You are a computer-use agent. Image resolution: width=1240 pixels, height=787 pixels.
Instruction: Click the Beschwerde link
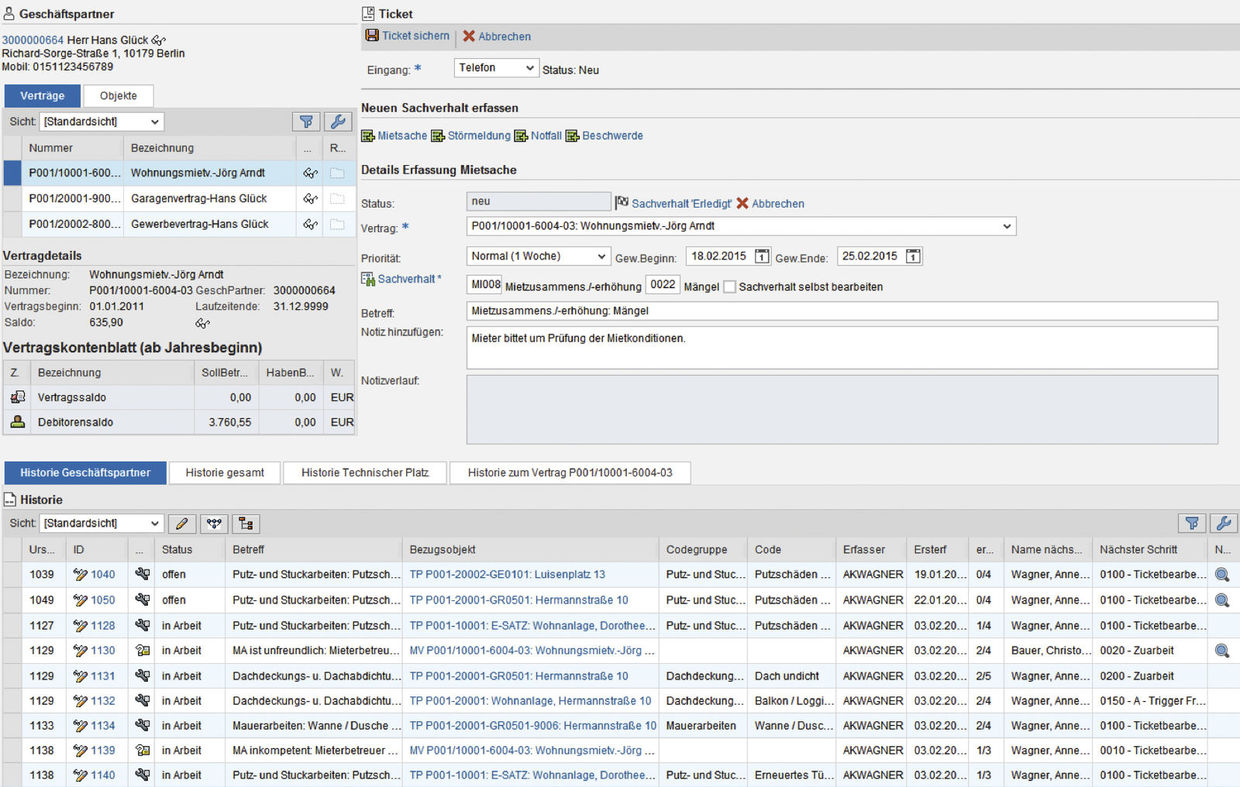tap(612, 136)
